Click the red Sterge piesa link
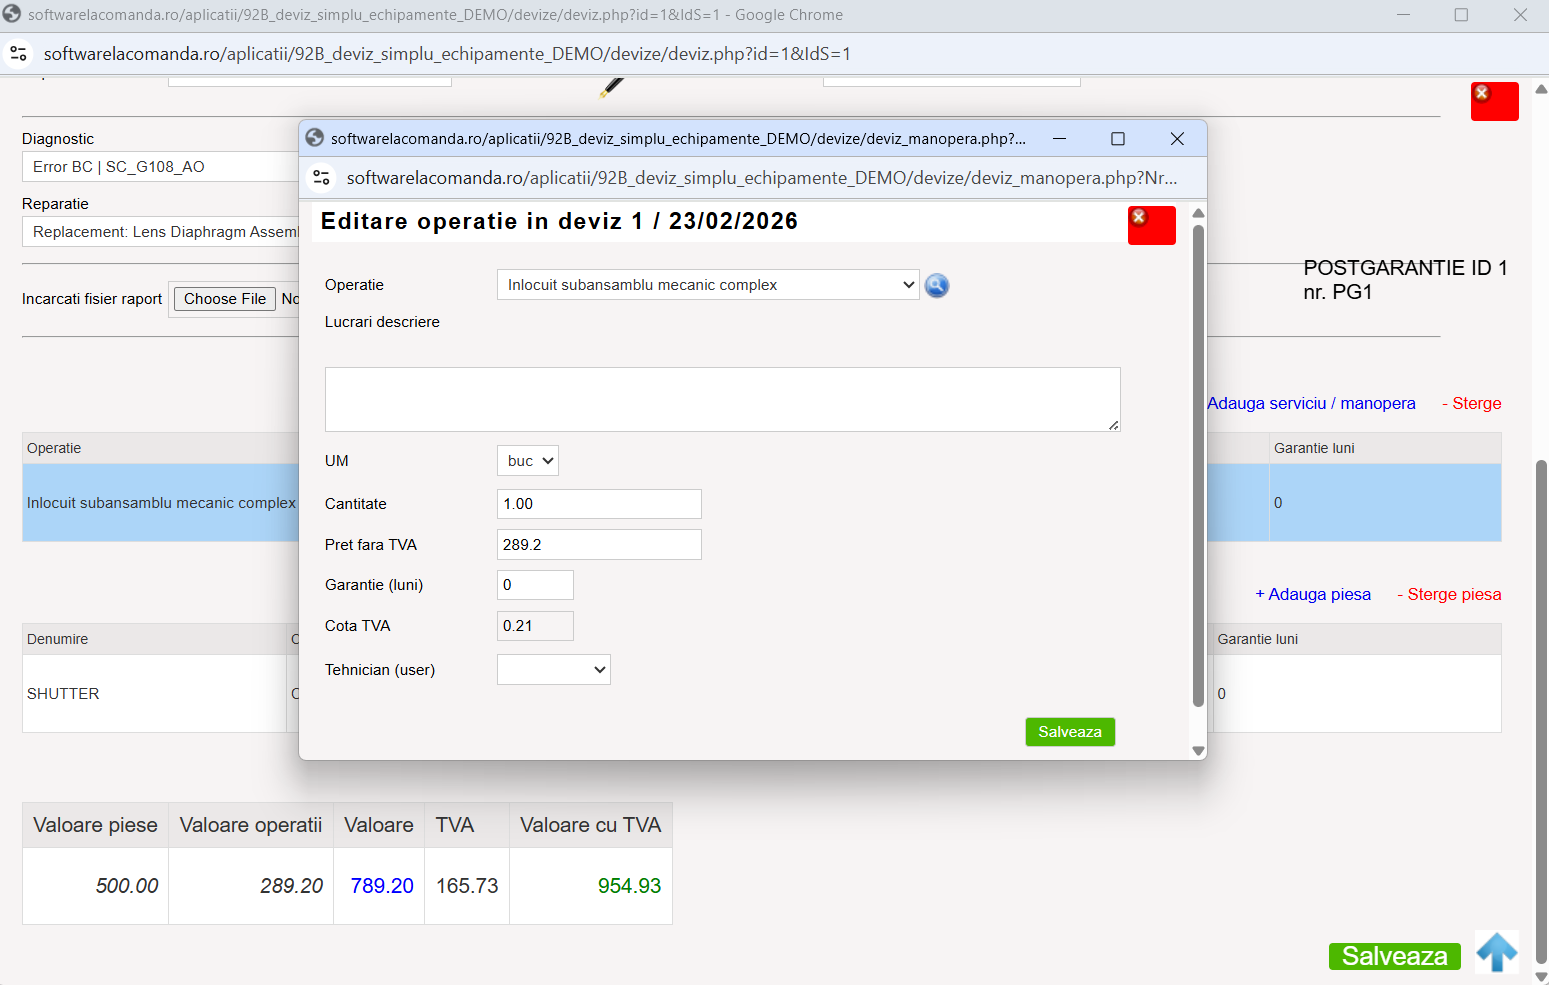Image resolution: width=1549 pixels, height=985 pixels. [x=1449, y=594]
